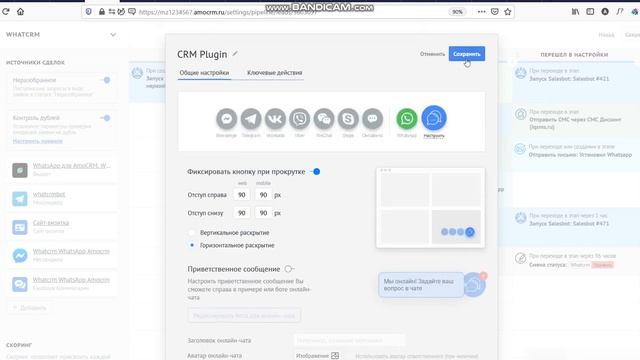The image size is (640, 360).
Task: Enable the Приветственное сообщение toggle
Action: tap(289, 269)
